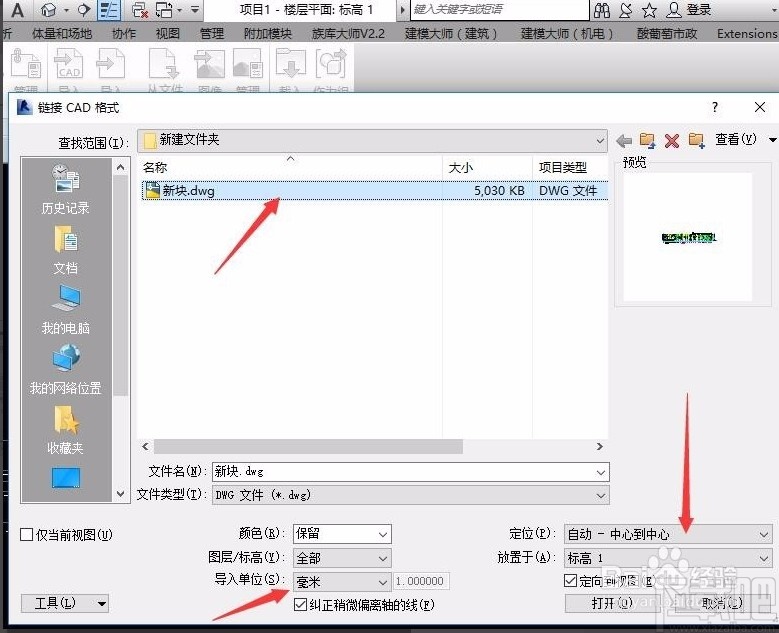Click the favorites star icon in title bar

pos(649,9)
